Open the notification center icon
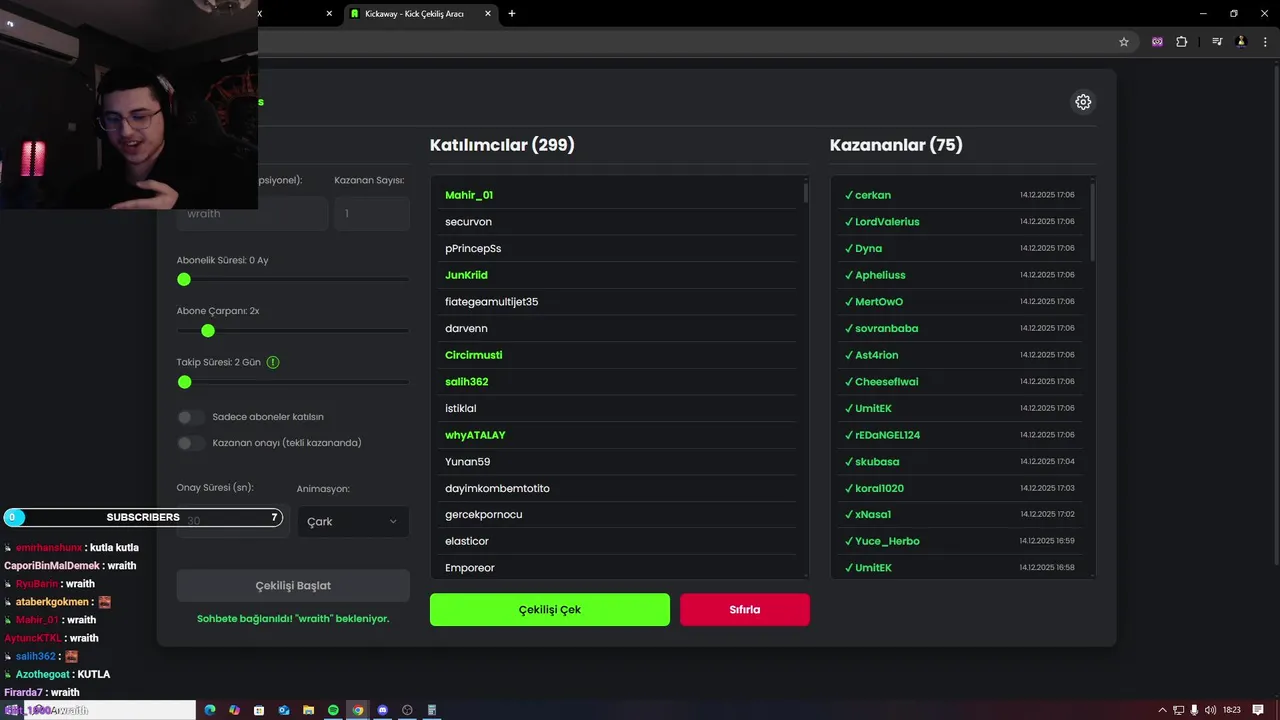Screen dimensions: 1280x720 (x=1258, y=710)
